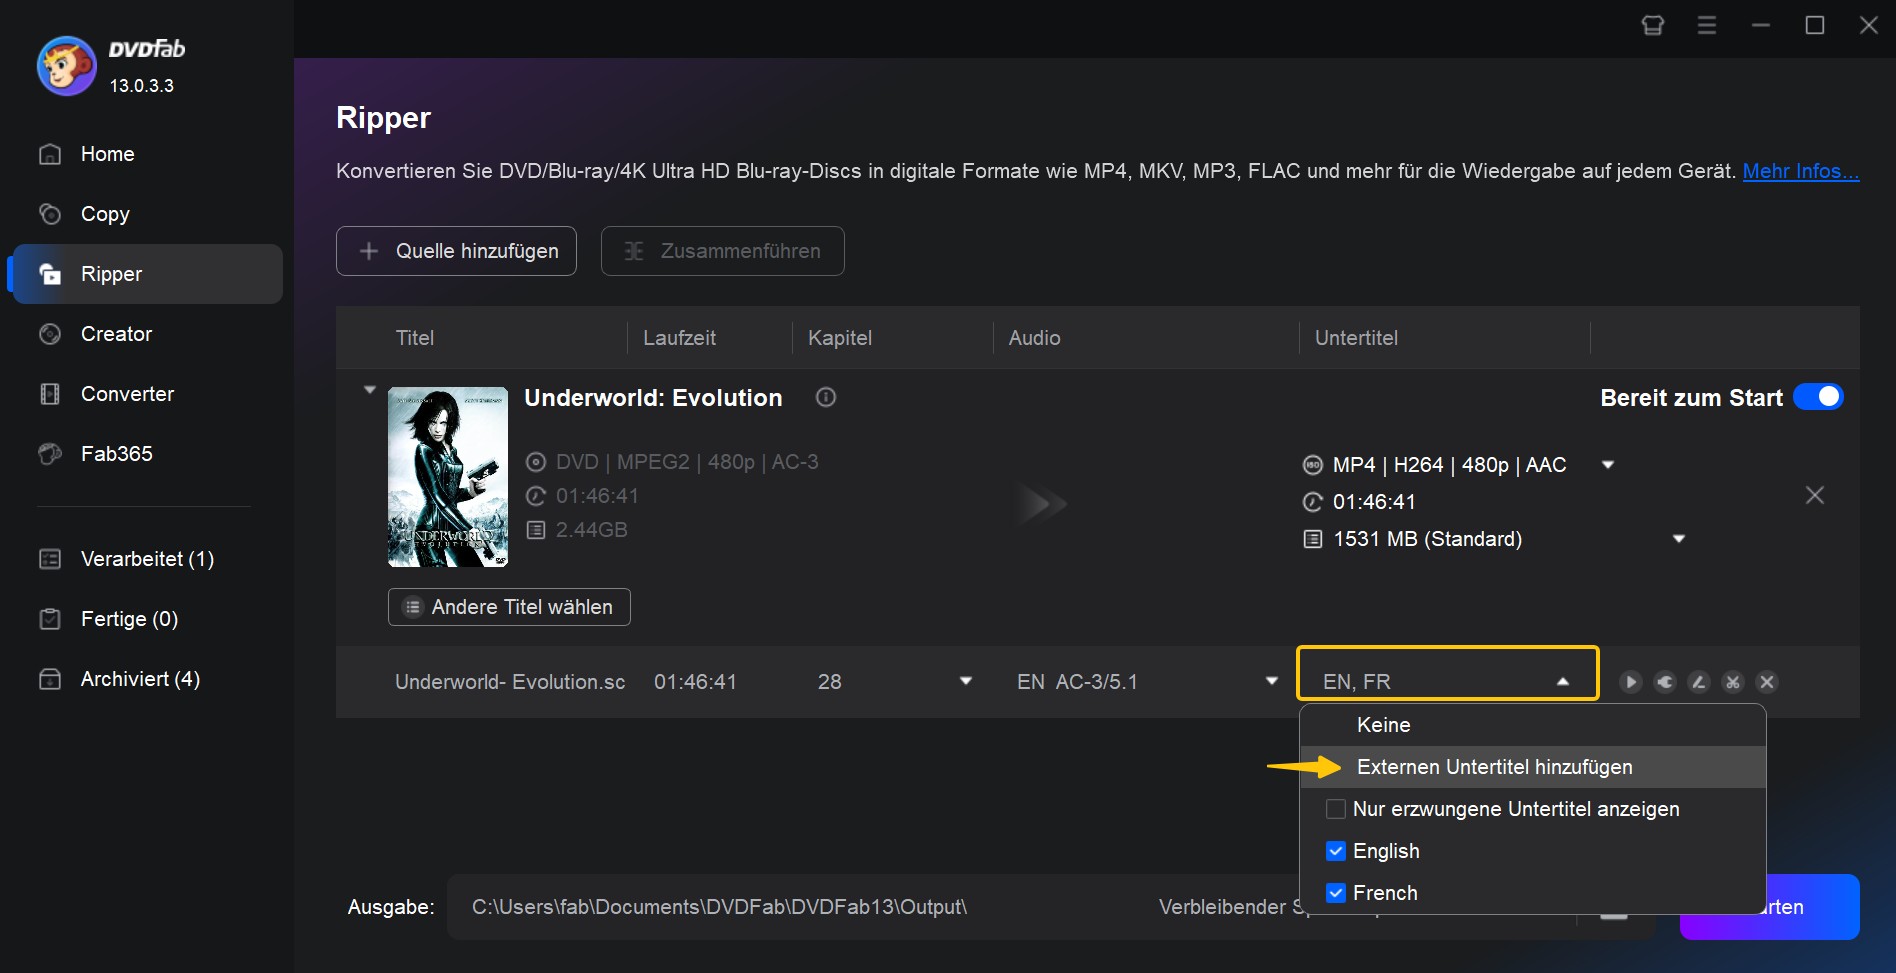Open the skin/theme shirt icon
This screenshot has width=1896, height=973.
1653,25
